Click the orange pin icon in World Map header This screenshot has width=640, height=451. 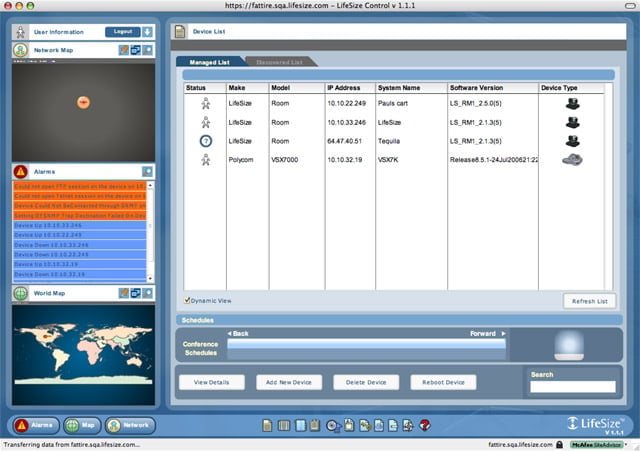coord(124,293)
